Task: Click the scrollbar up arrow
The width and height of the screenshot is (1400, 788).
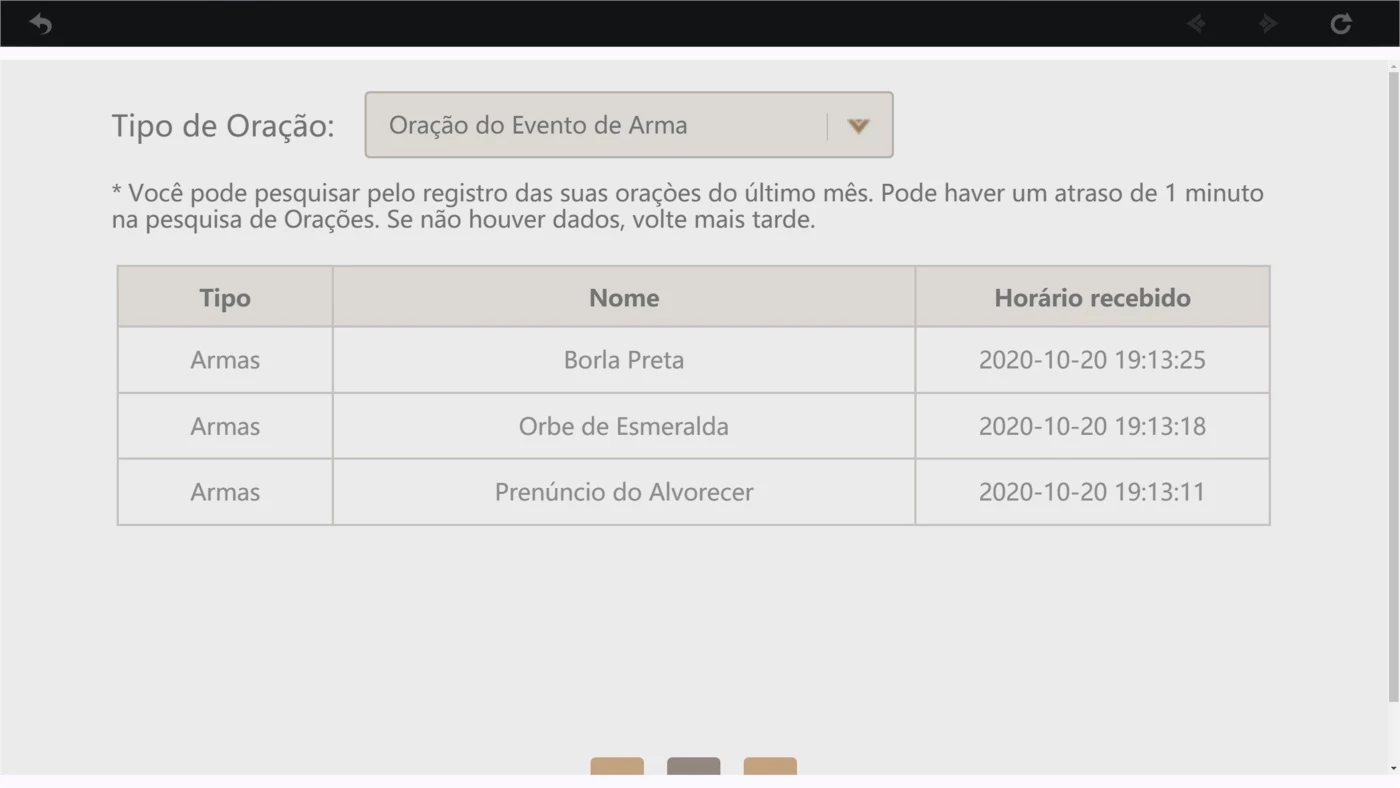Action: point(1393,66)
